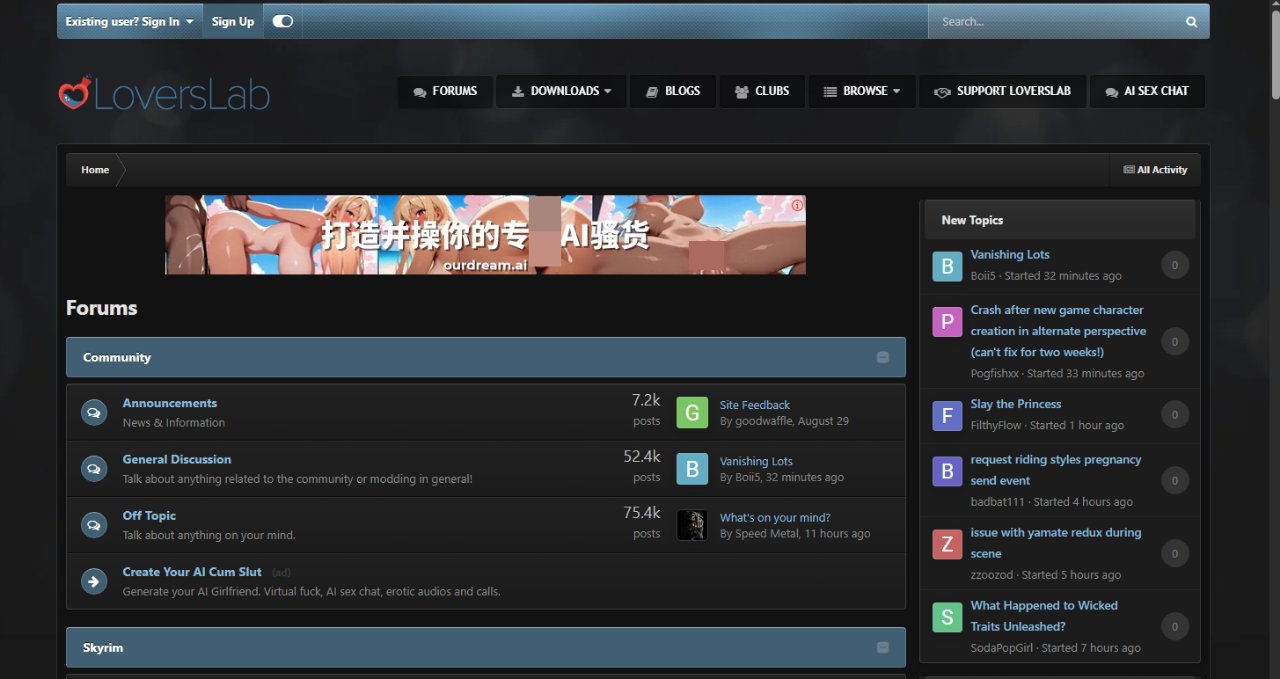1280x679 pixels.
Task: Open the General Discussion forum
Action: [x=177, y=459]
